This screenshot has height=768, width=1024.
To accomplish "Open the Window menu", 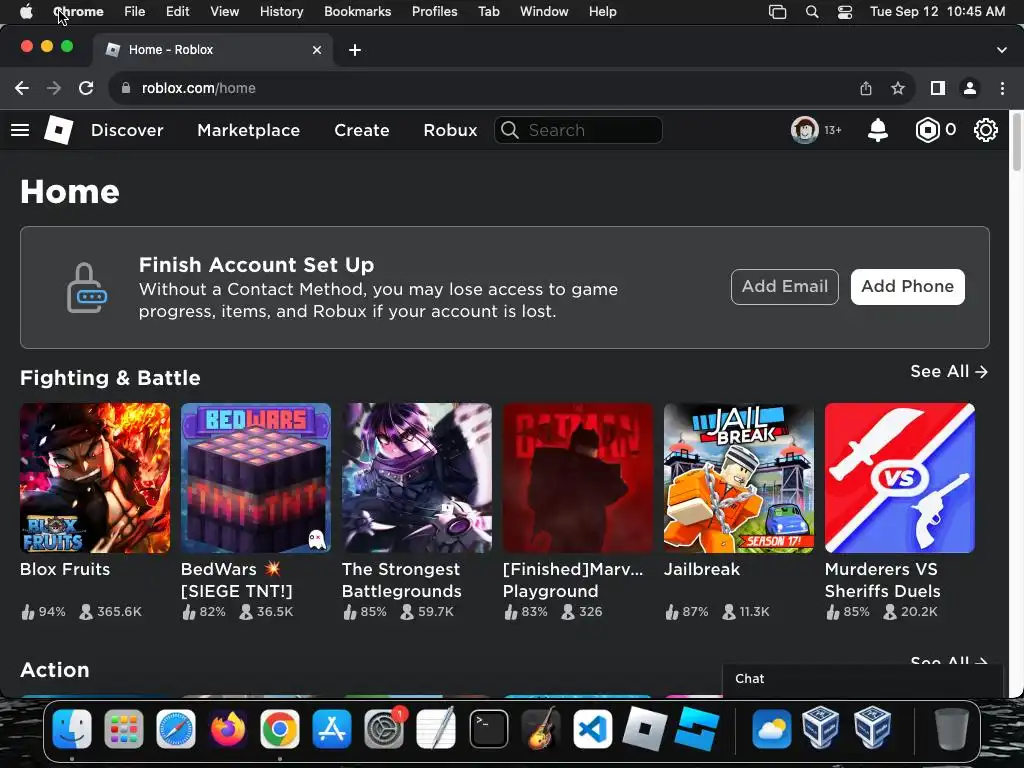I will (x=544, y=12).
